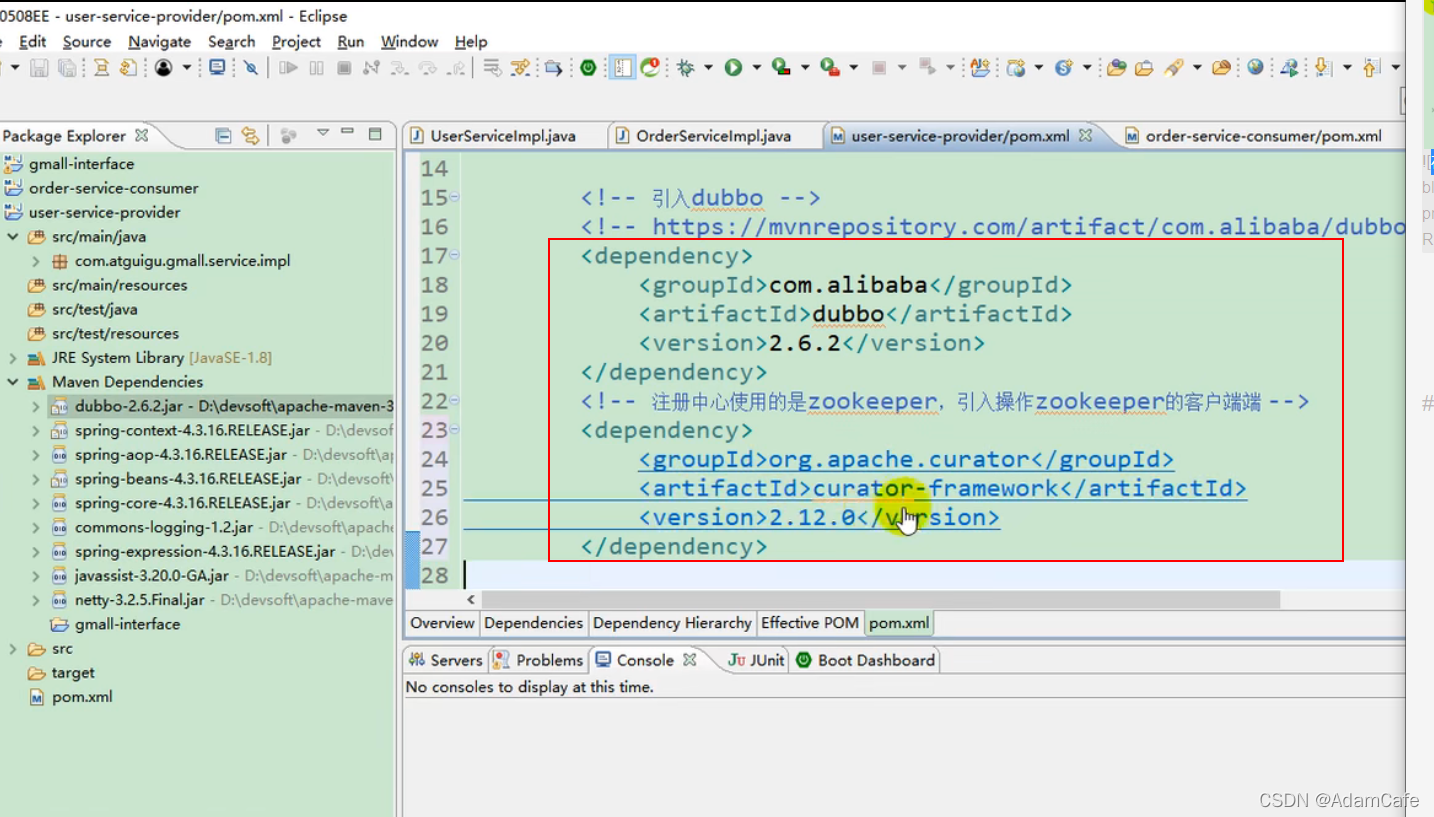Open the Run menu
This screenshot has height=817, width=1434.
pyautogui.click(x=351, y=41)
